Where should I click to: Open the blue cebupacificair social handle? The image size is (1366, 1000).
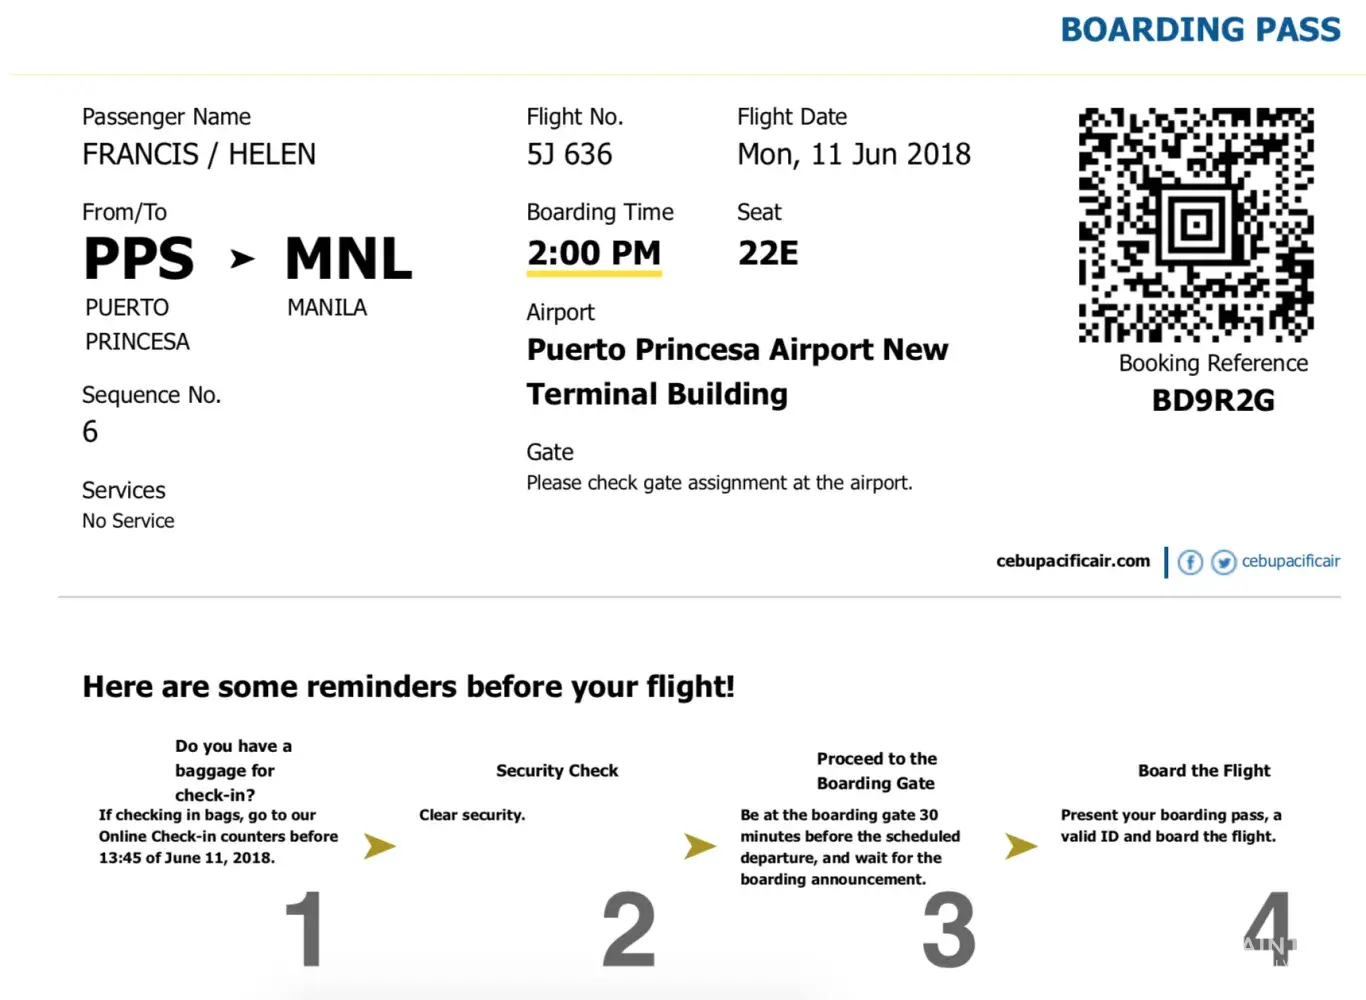1290,561
